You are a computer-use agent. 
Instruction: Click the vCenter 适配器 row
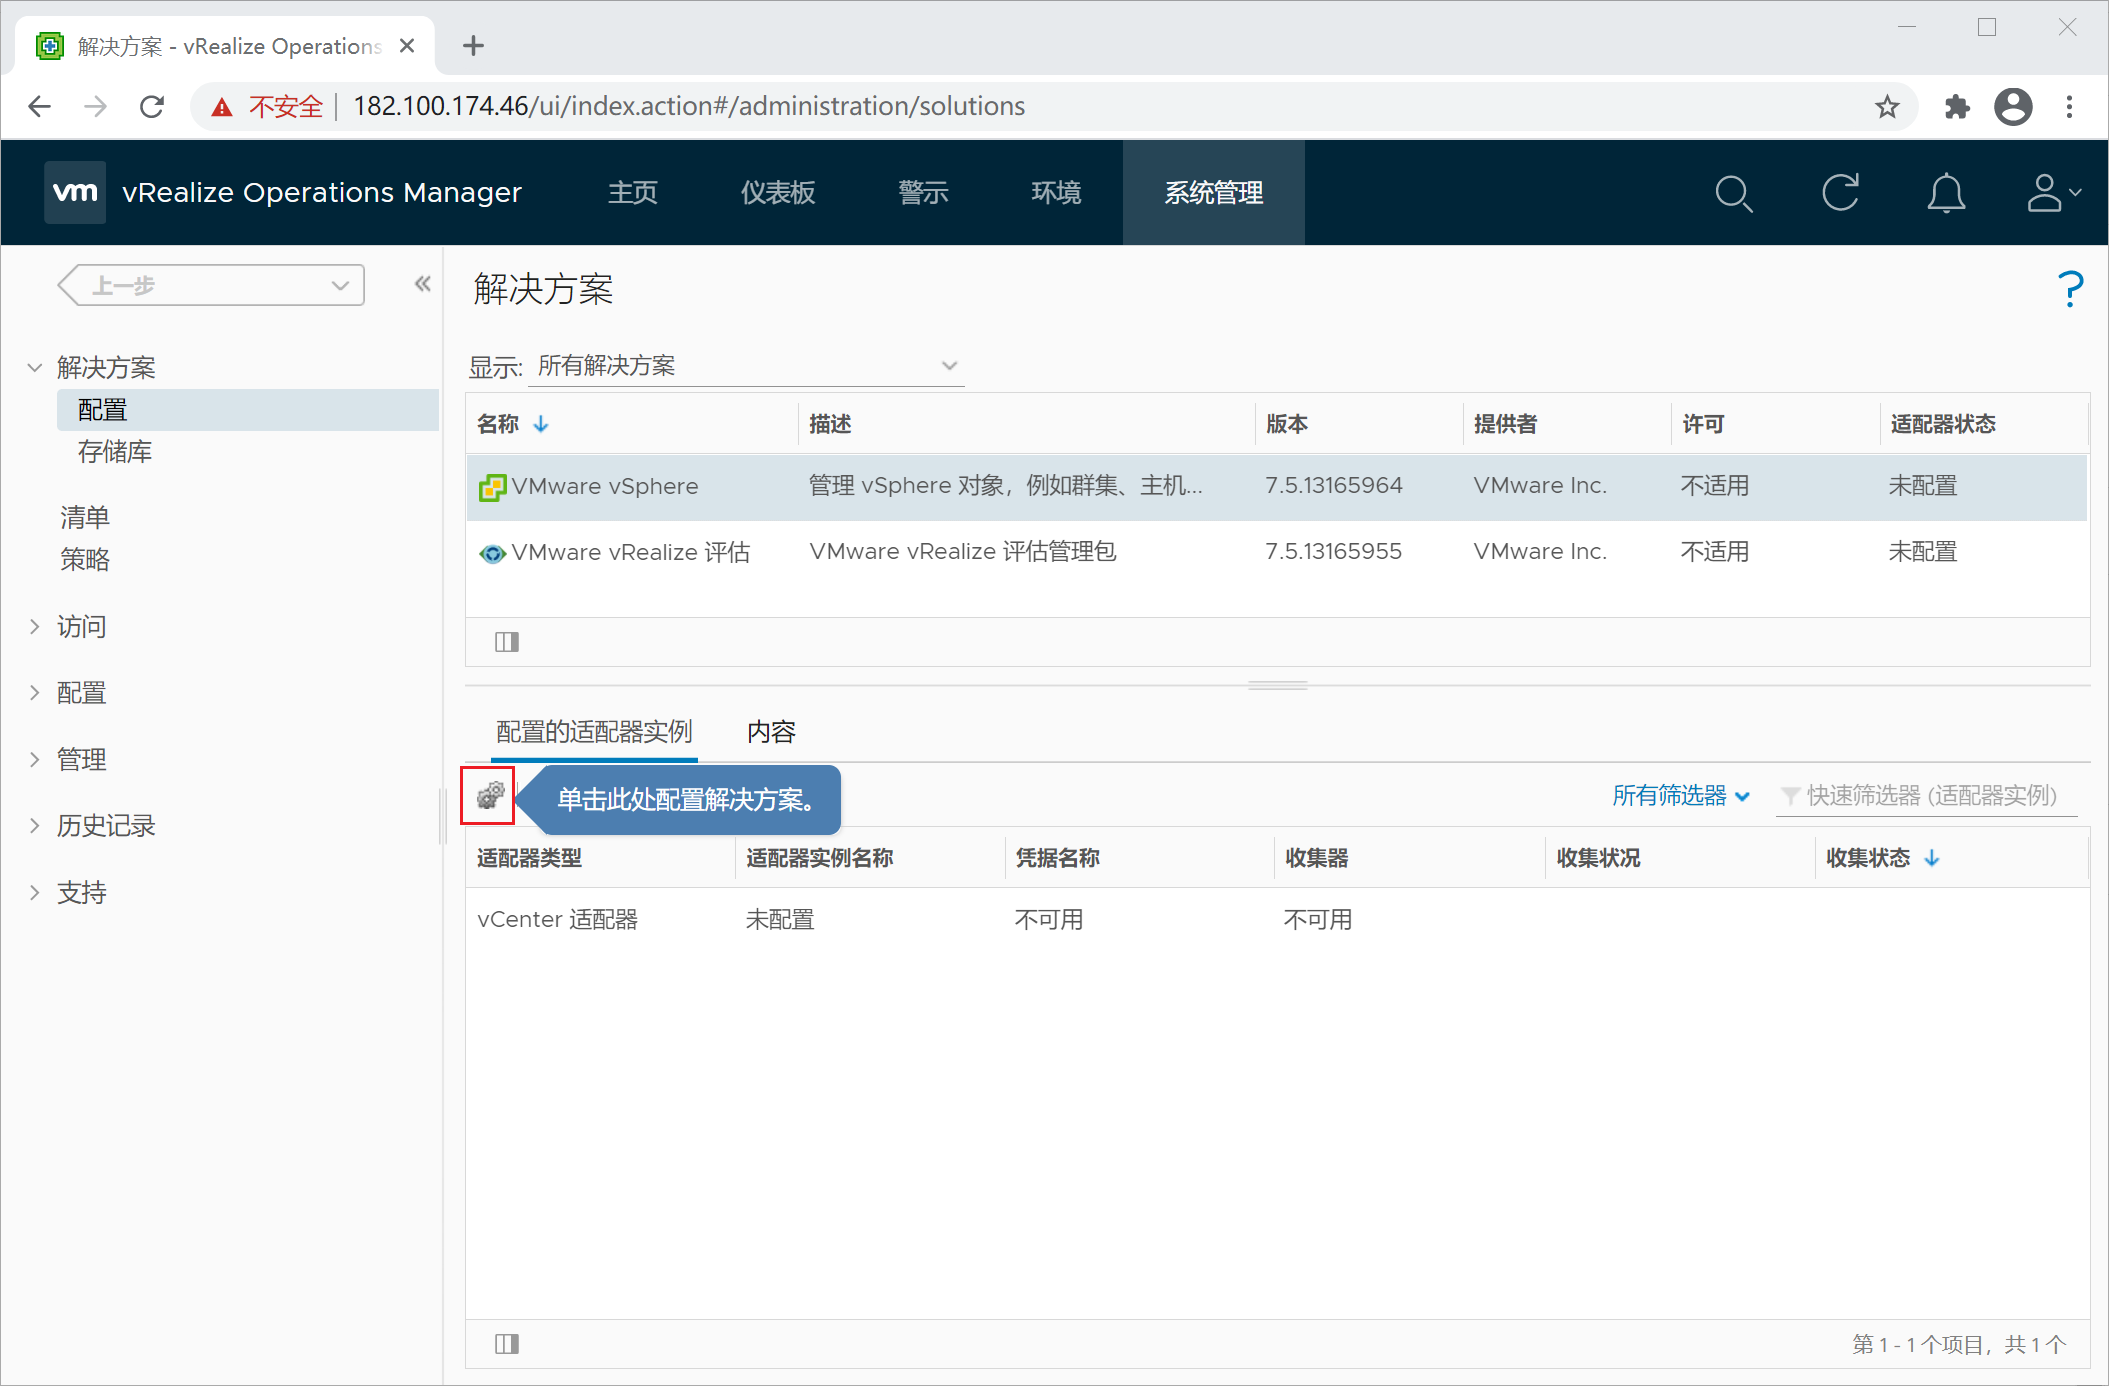pyautogui.click(x=1277, y=920)
